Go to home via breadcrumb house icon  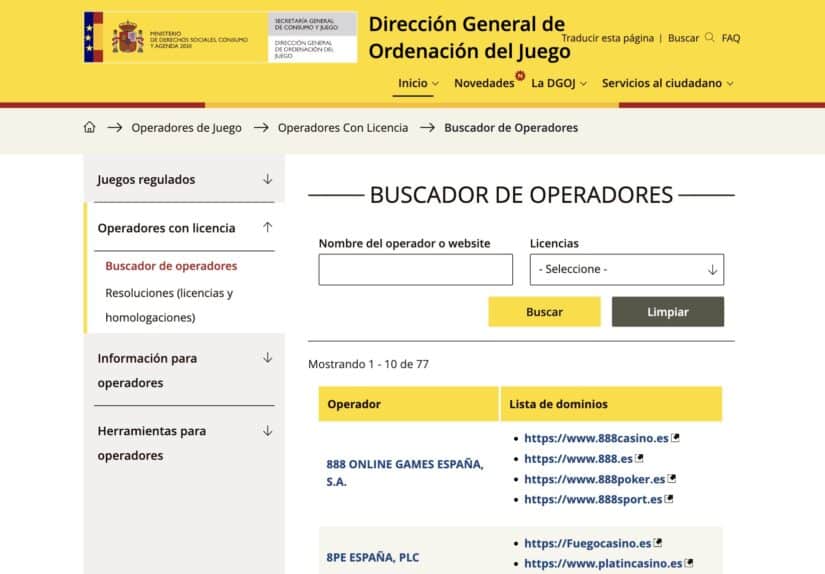(x=89, y=127)
